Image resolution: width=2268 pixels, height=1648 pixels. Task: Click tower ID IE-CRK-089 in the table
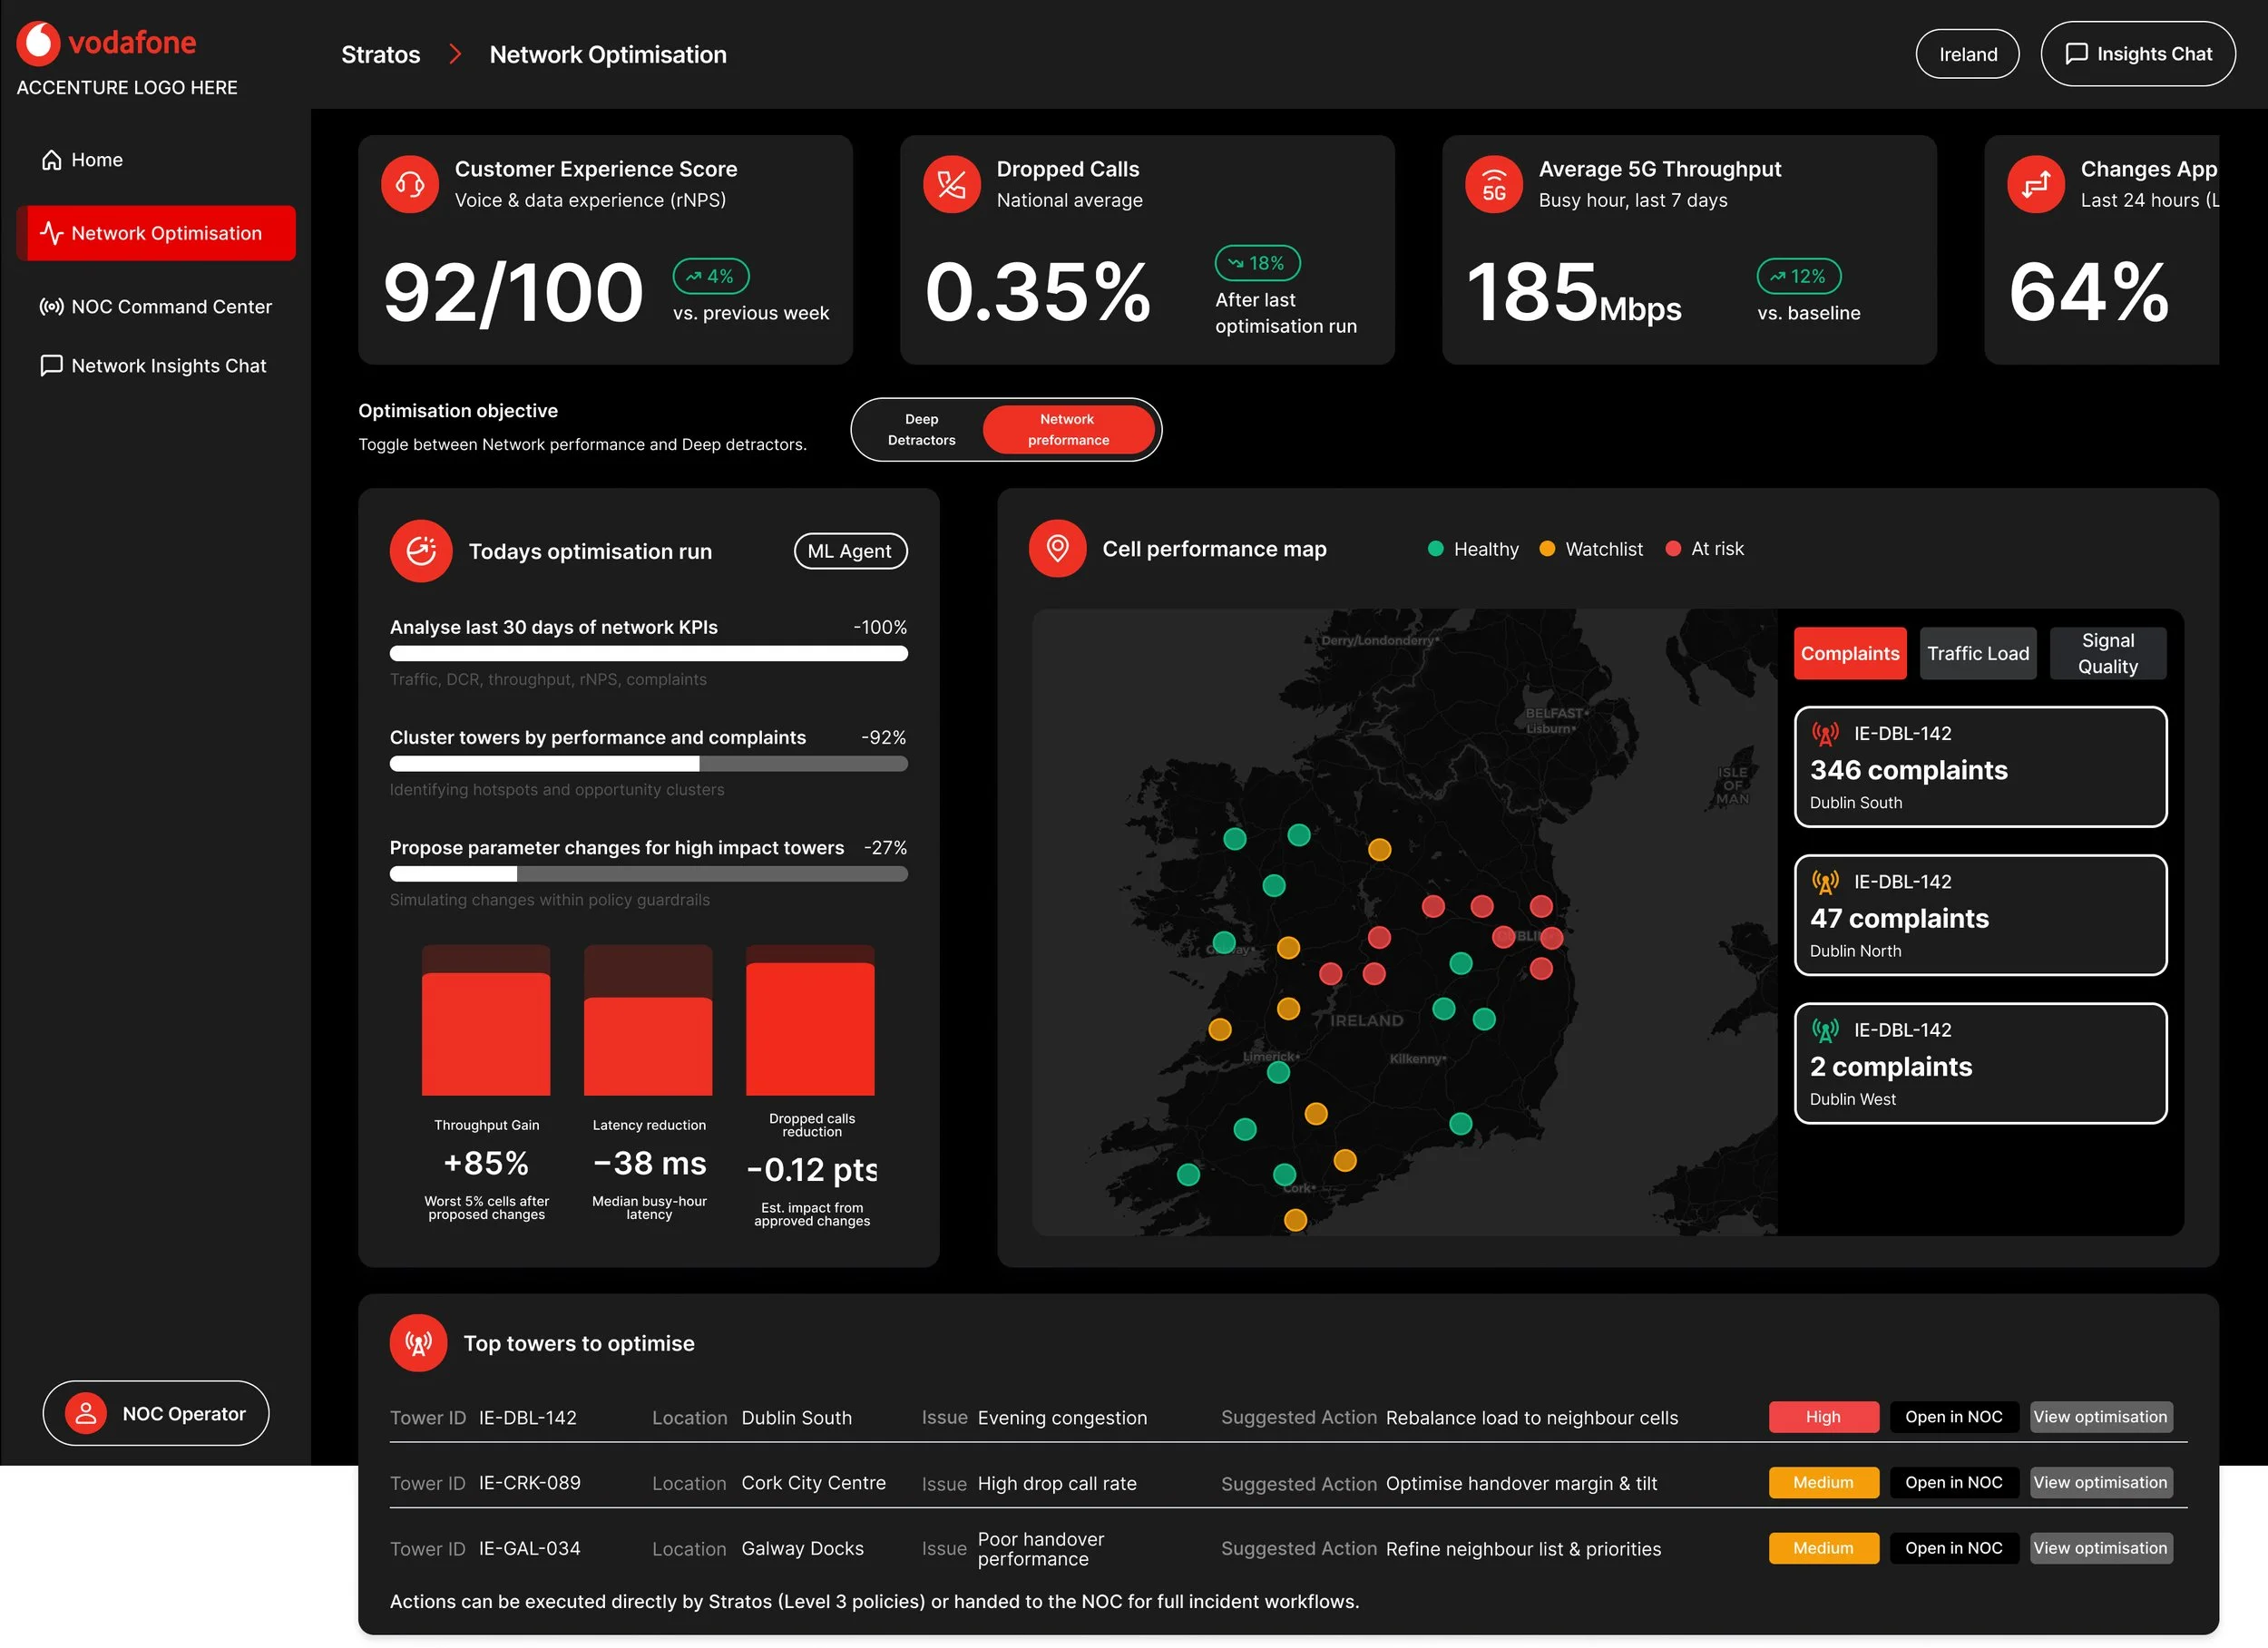click(530, 1483)
